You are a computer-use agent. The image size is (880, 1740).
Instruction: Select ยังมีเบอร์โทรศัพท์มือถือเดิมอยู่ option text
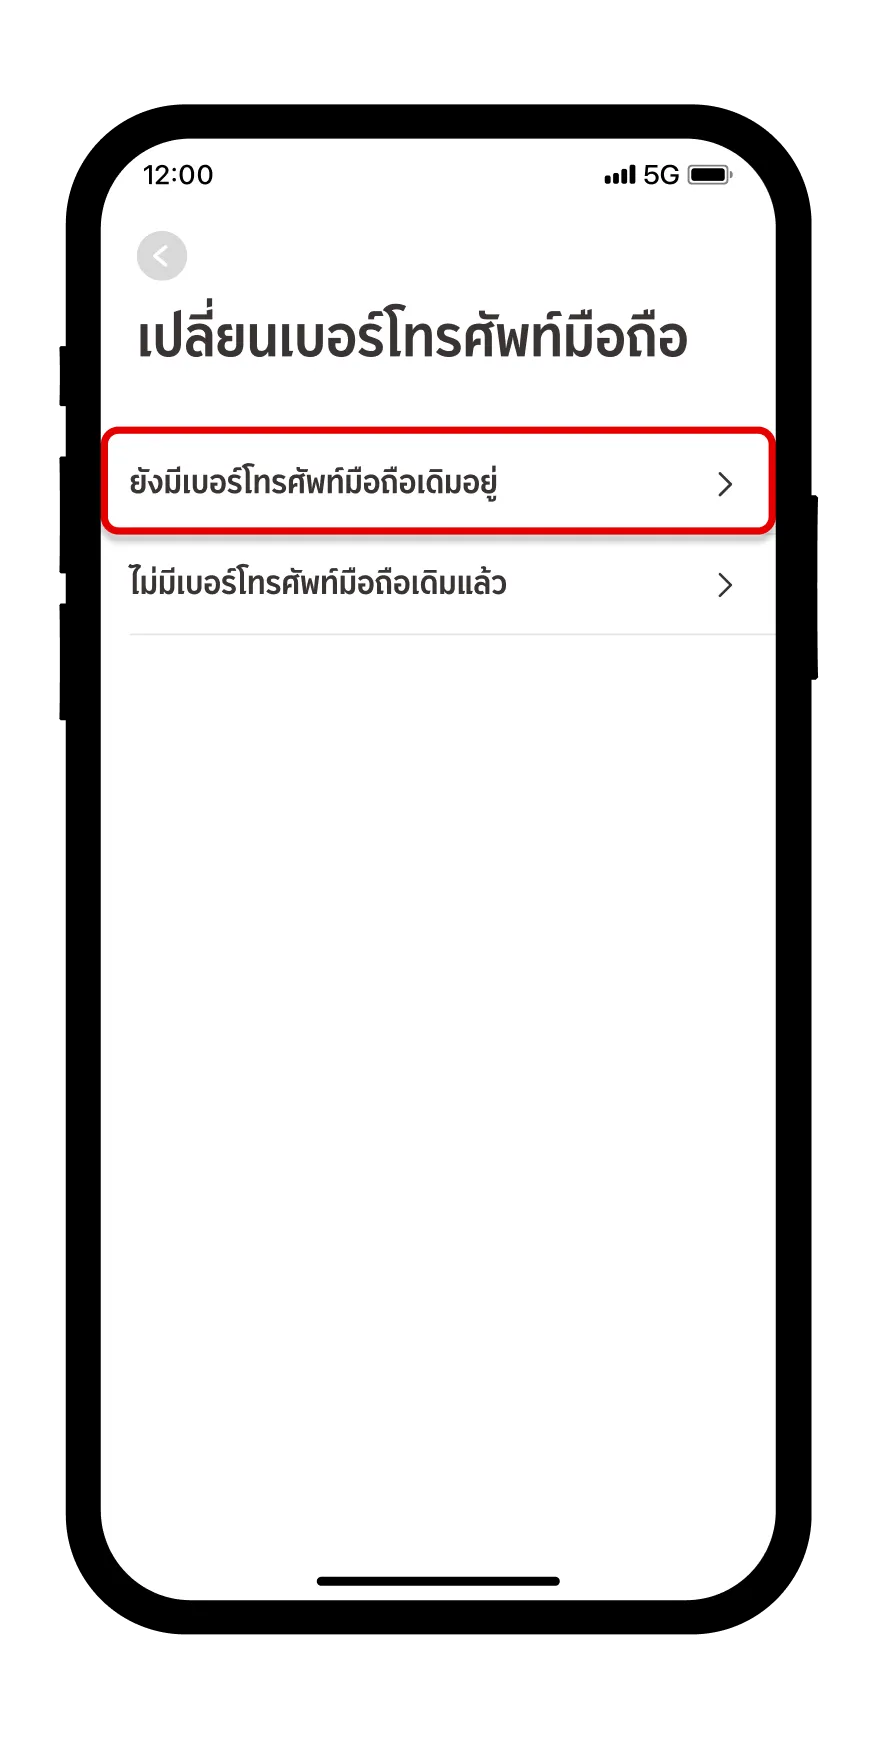314,483
